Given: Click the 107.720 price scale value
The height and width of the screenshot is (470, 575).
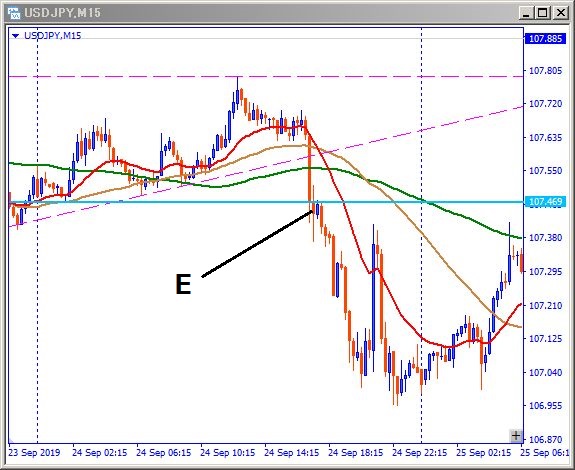Looking at the screenshot, I should (x=545, y=104).
